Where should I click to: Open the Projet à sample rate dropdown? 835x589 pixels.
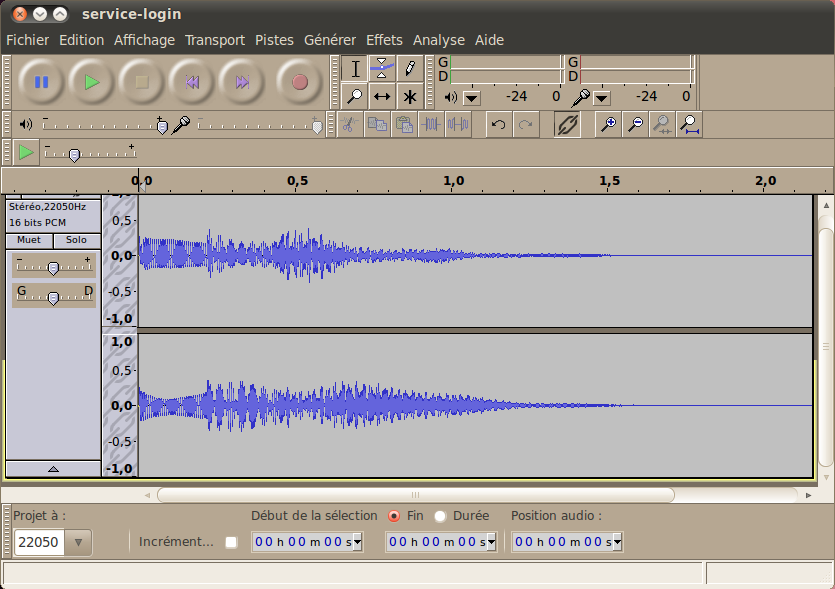pos(79,542)
